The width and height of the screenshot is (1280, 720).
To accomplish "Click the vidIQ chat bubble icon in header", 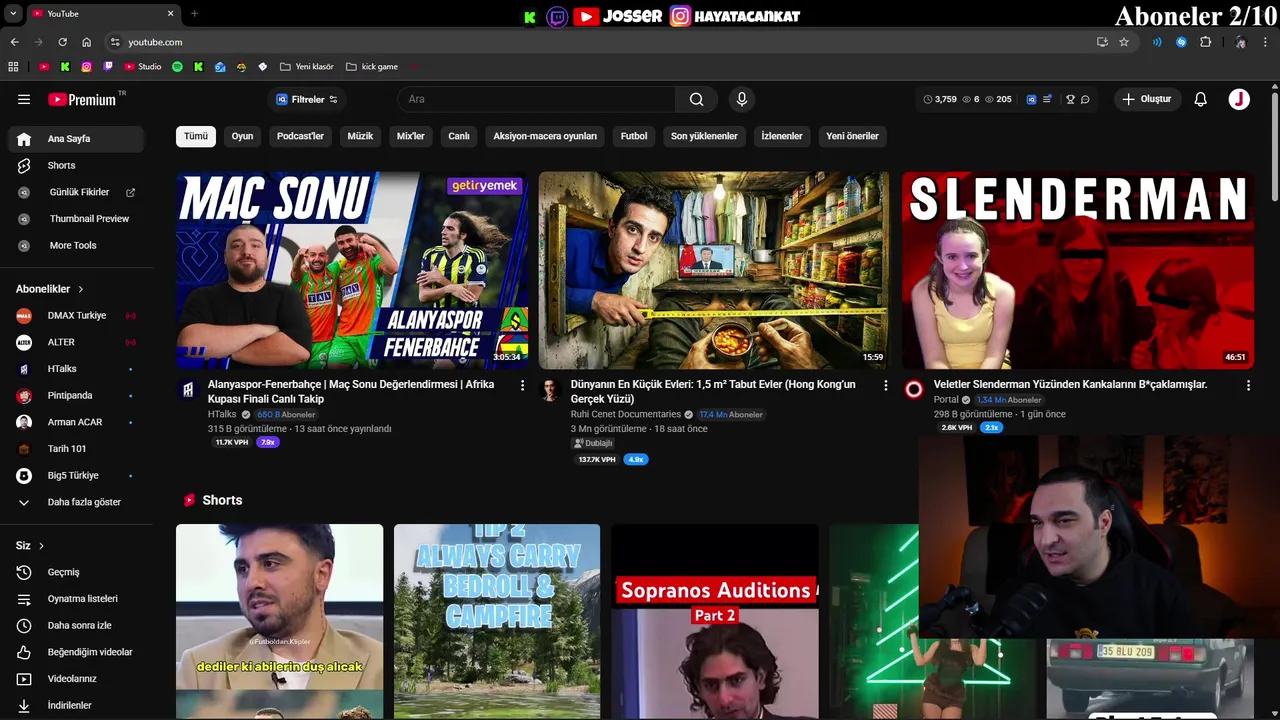I will click(1085, 99).
